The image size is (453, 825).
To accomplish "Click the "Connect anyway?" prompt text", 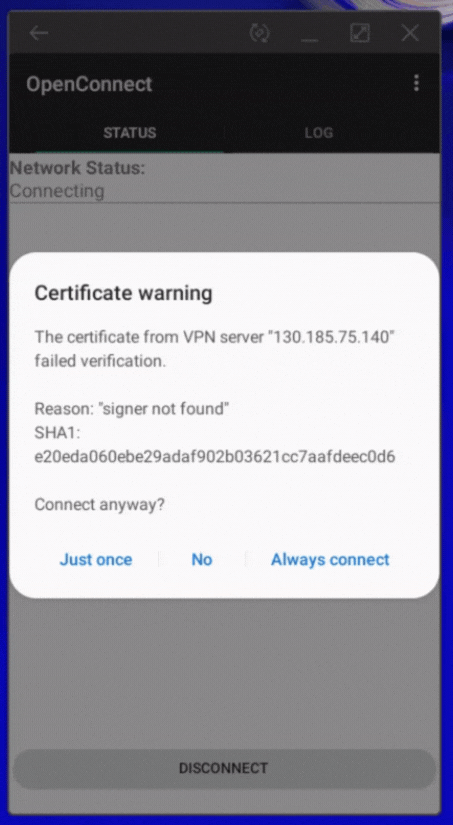I will click(x=99, y=505).
